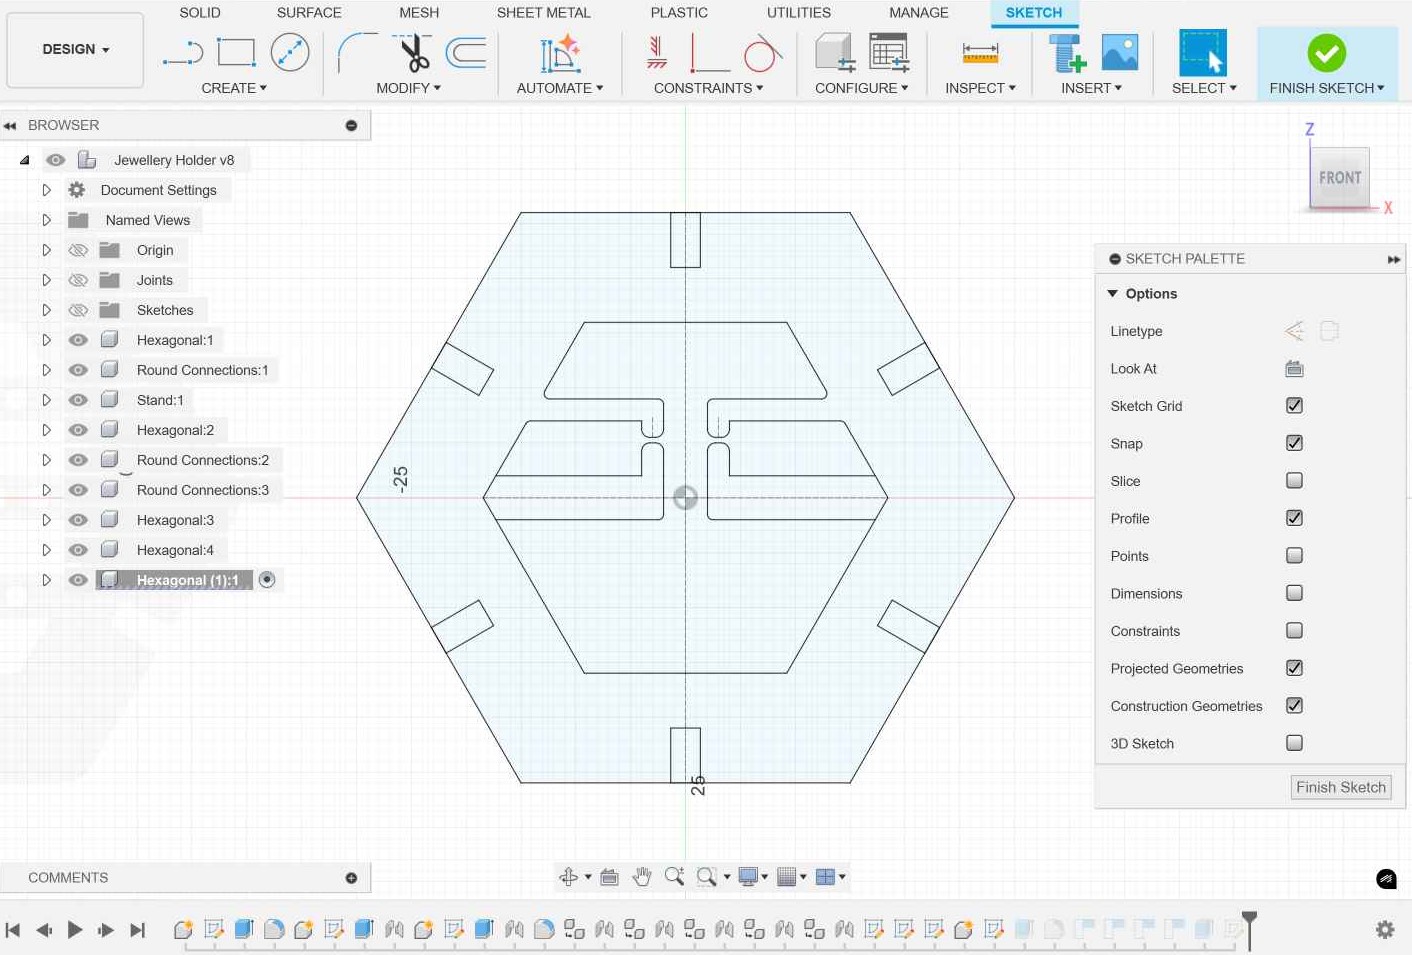Enable the Points checkbox

coord(1294,556)
